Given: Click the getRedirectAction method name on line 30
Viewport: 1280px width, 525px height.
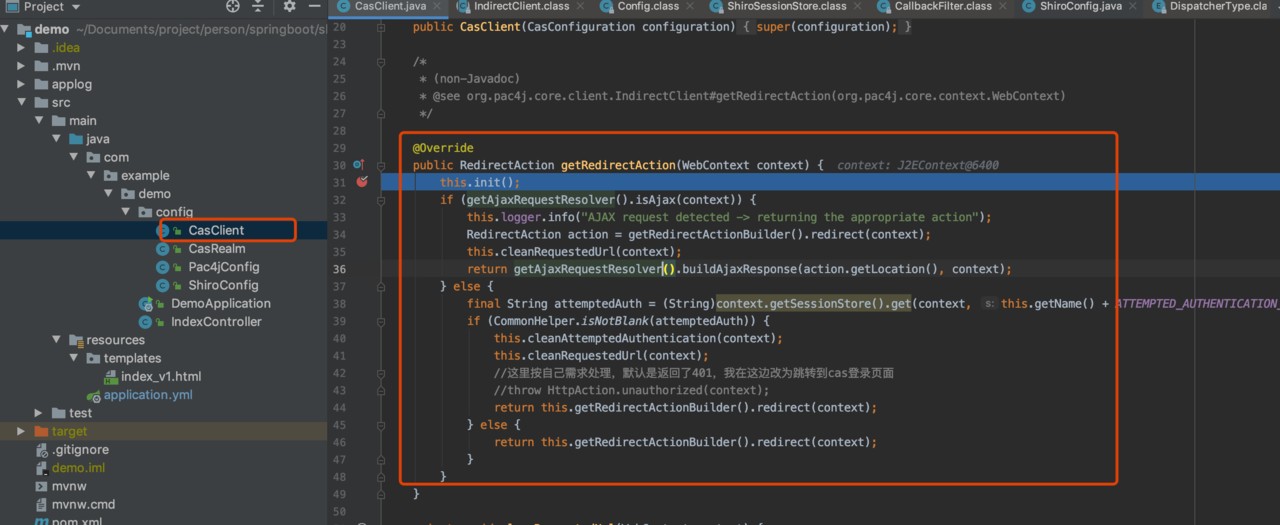Looking at the screenshot, I should point(617,165).
